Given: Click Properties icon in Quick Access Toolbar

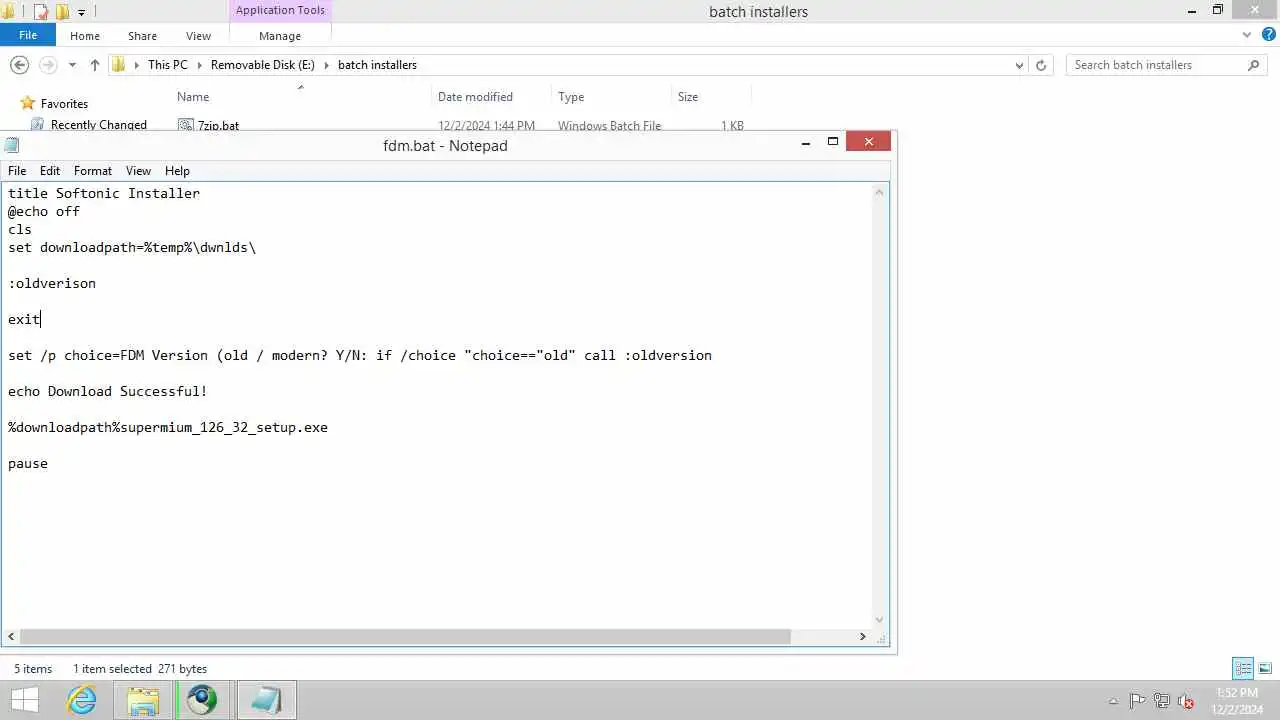Looking at the screenshot, I should pyautogui.click(x=41, y=12).
